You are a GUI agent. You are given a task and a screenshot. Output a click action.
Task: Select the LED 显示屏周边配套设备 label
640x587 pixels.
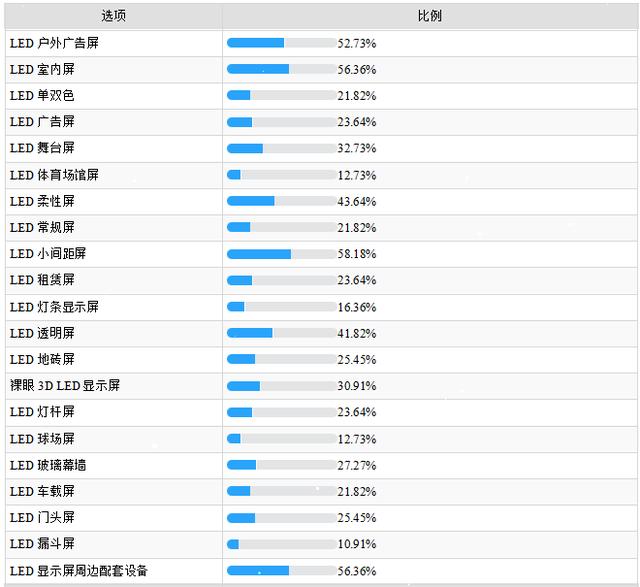point(79,571)
